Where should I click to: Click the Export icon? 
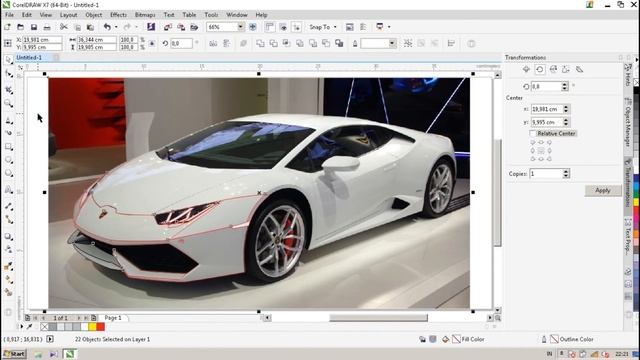click(181, 27)
